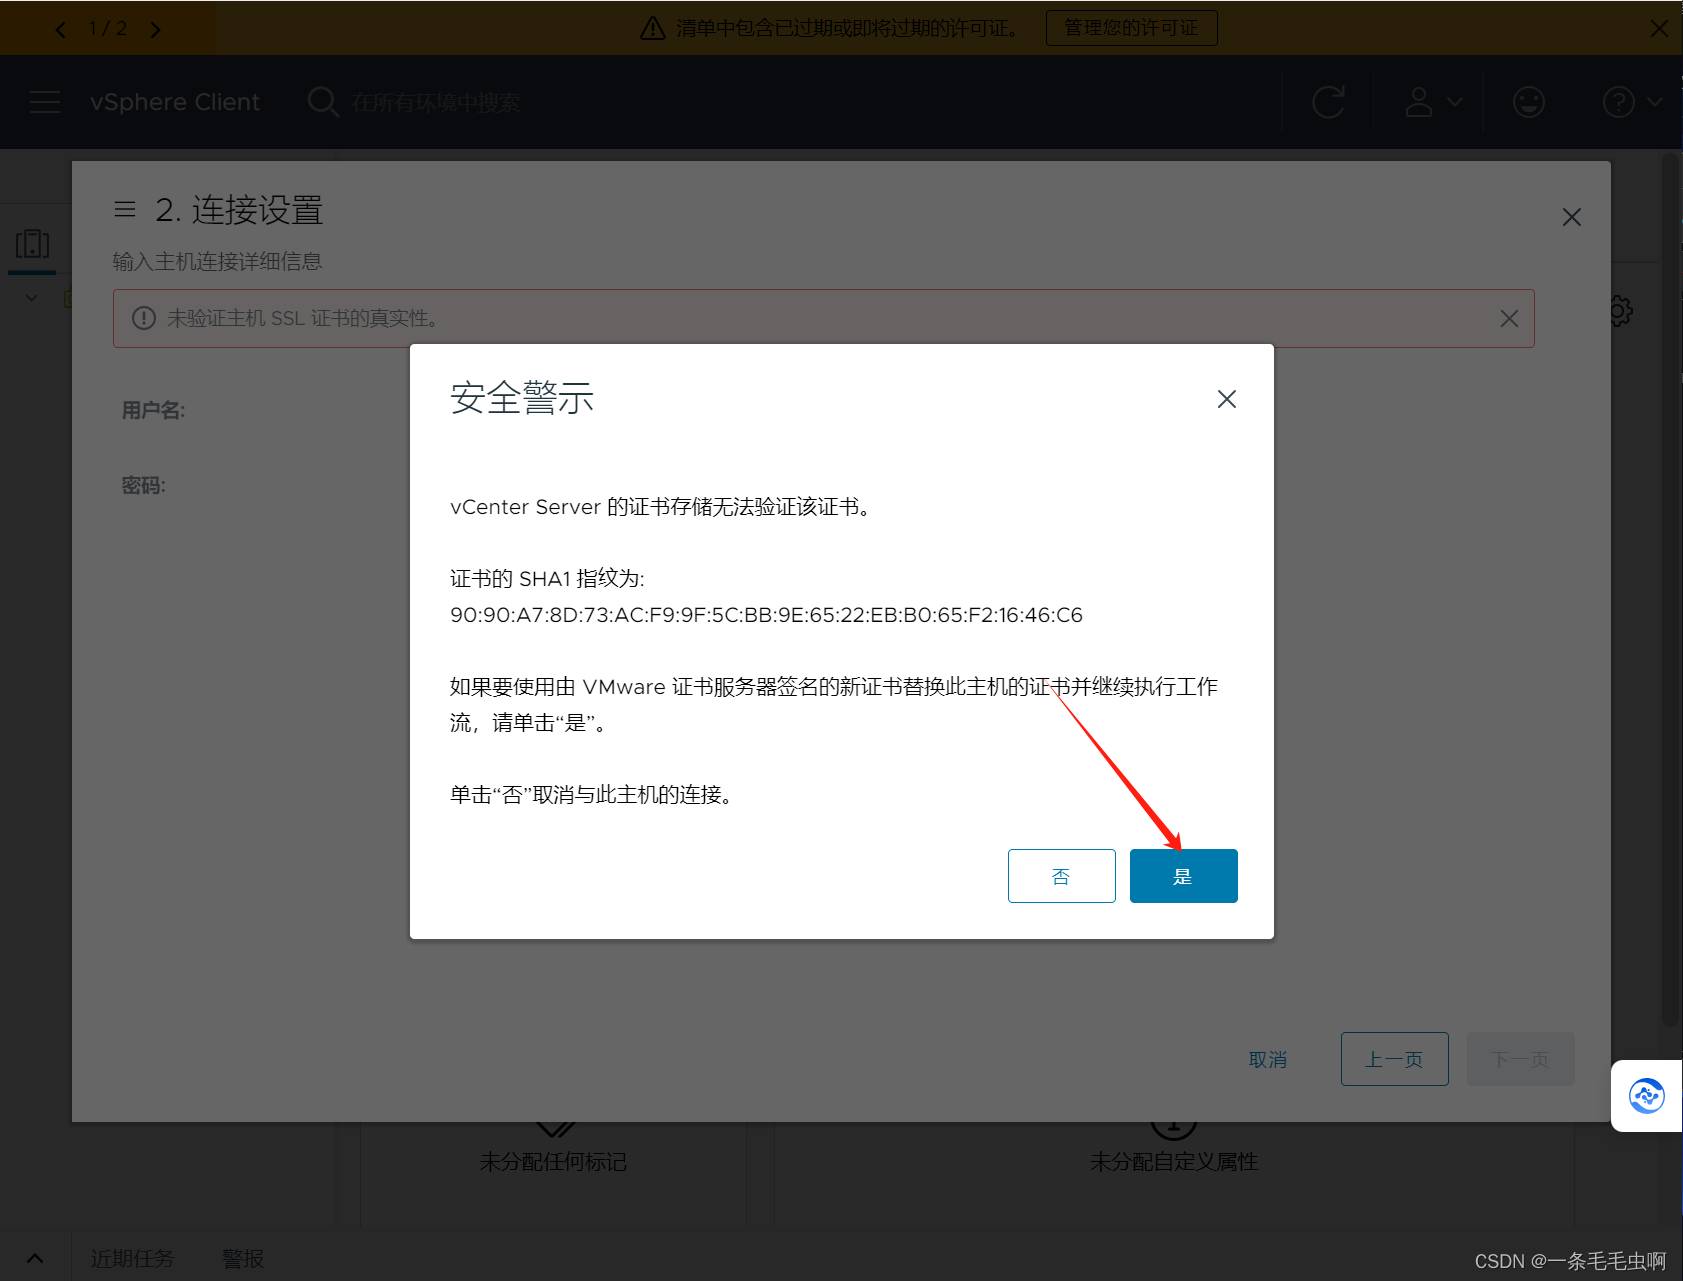
Task: Open the help question mark dropdown
Action: click(1631, 102)
